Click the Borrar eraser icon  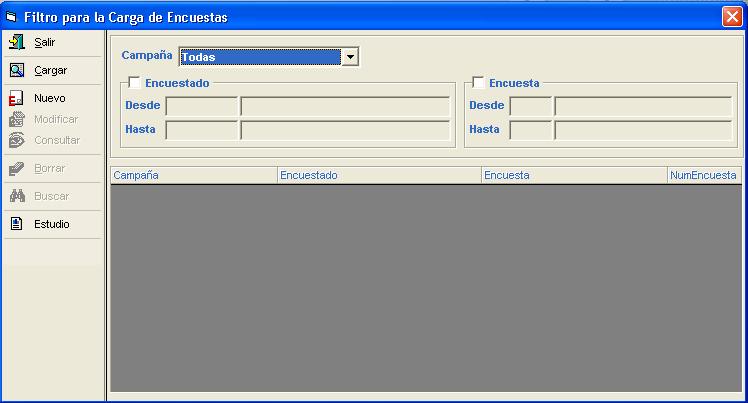click(x=17, y=168)
